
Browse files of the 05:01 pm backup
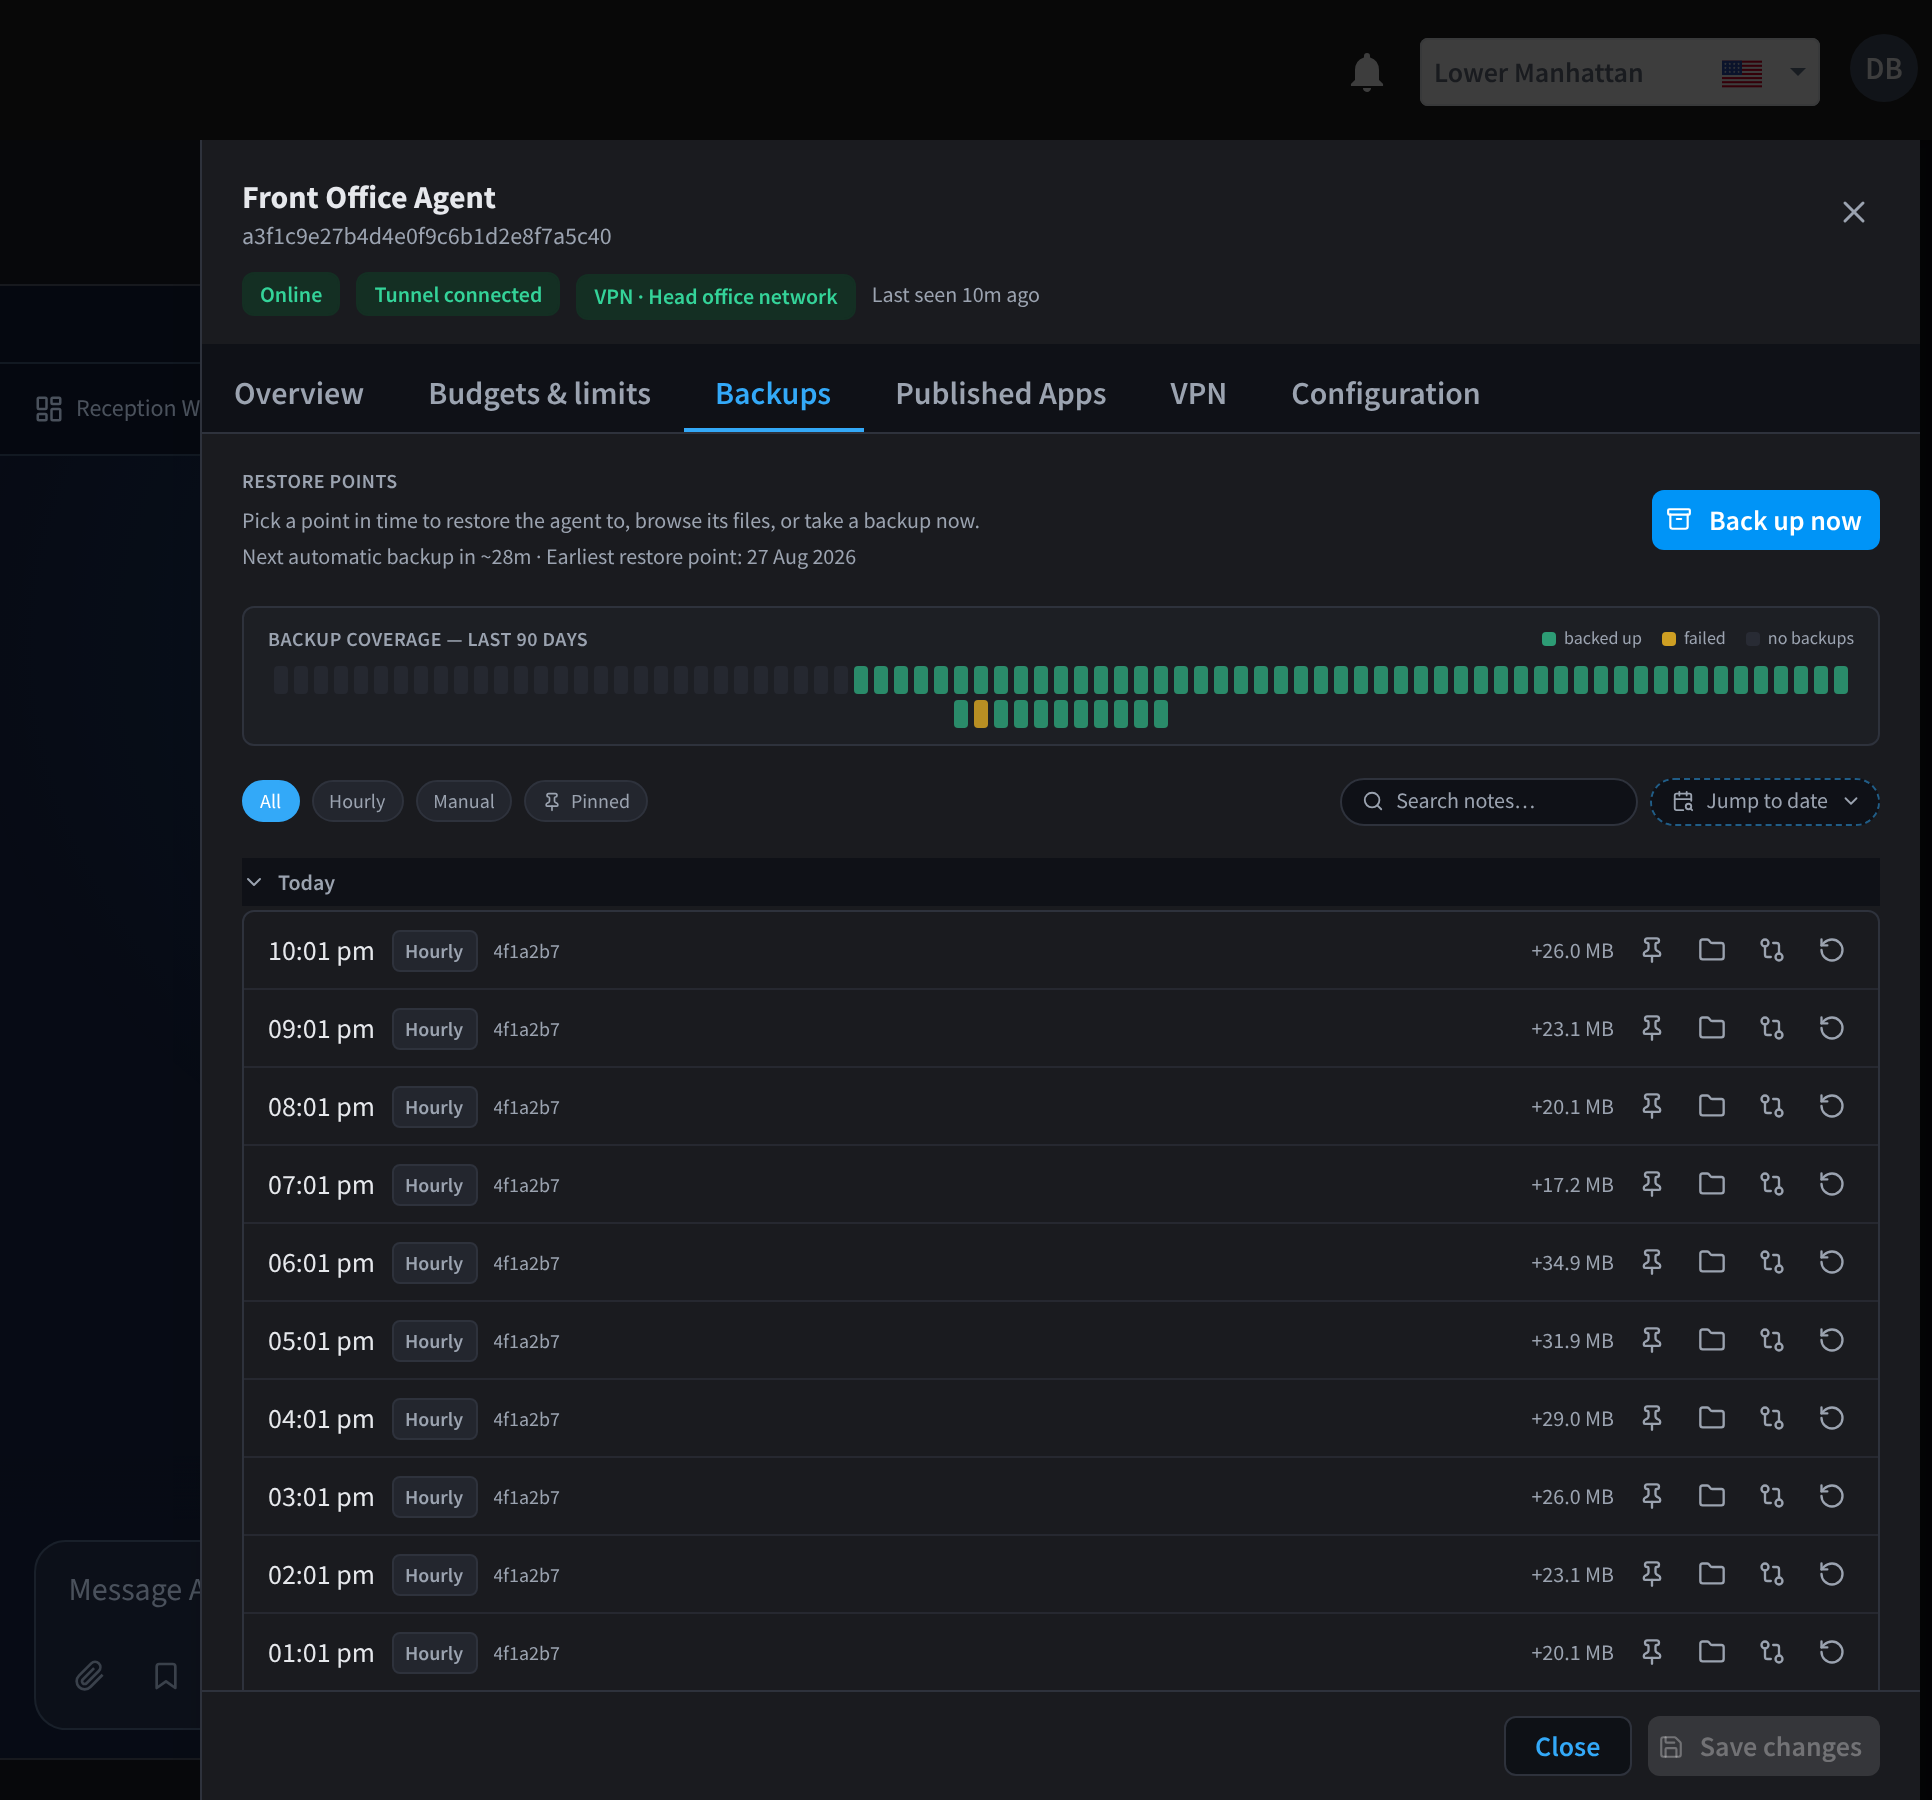[1712, 1340]
